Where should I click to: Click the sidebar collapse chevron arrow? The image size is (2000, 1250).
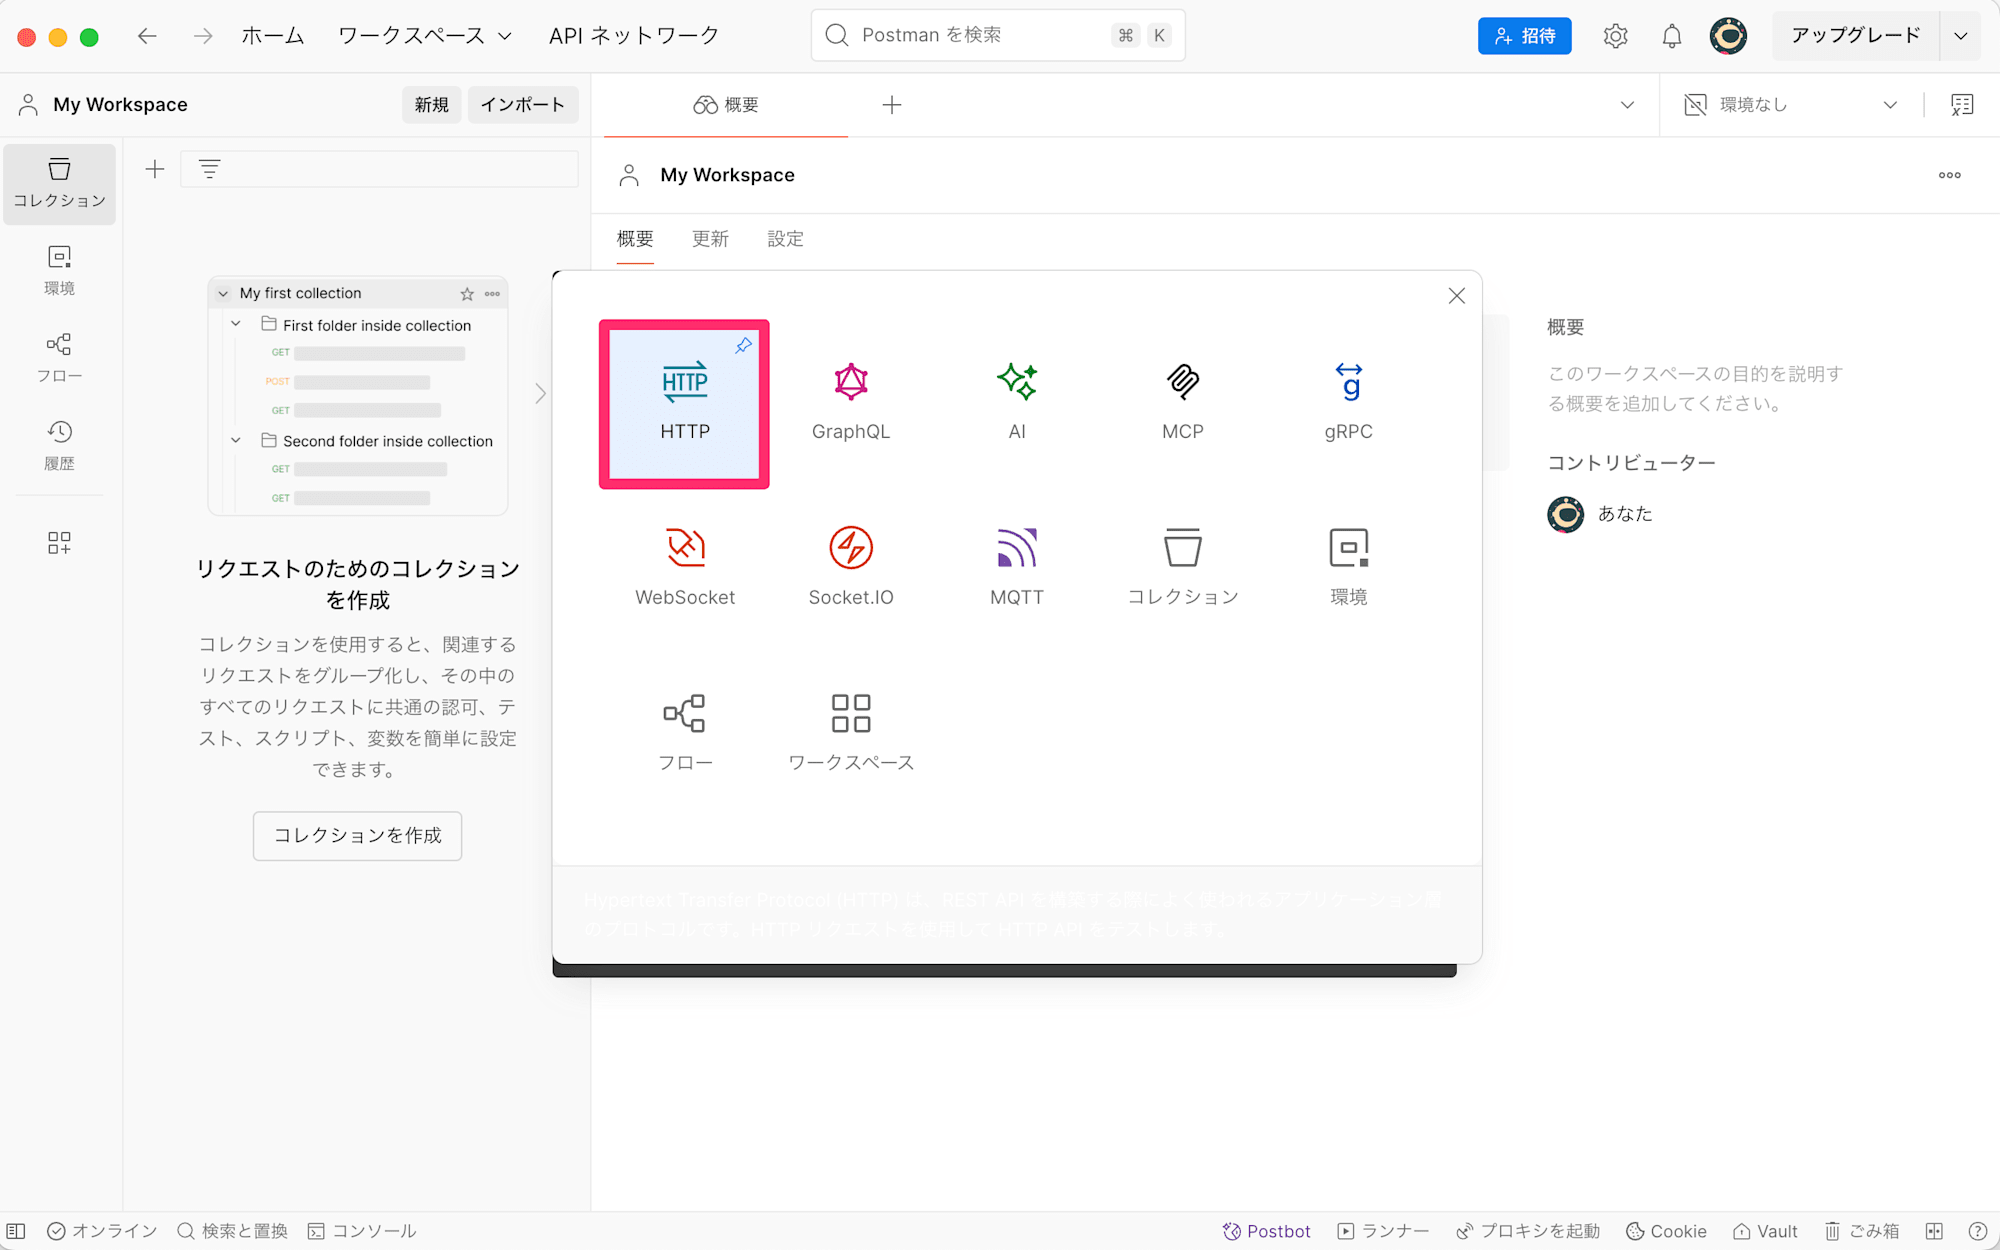pyautogui.click(x=541, y=394)
